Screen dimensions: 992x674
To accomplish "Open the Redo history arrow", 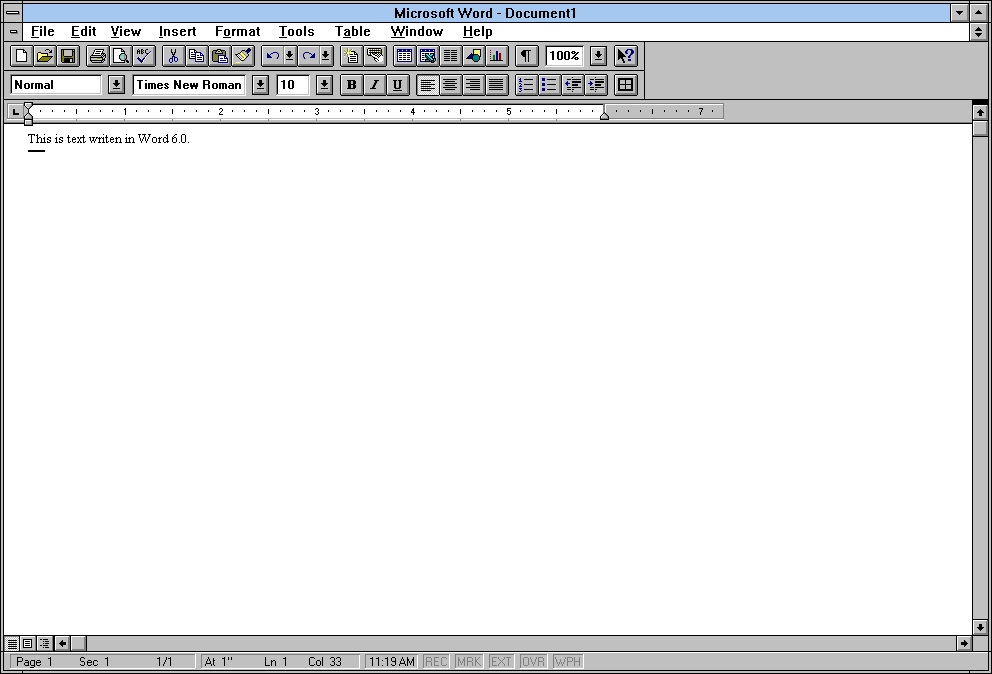I will coord(325,56).
